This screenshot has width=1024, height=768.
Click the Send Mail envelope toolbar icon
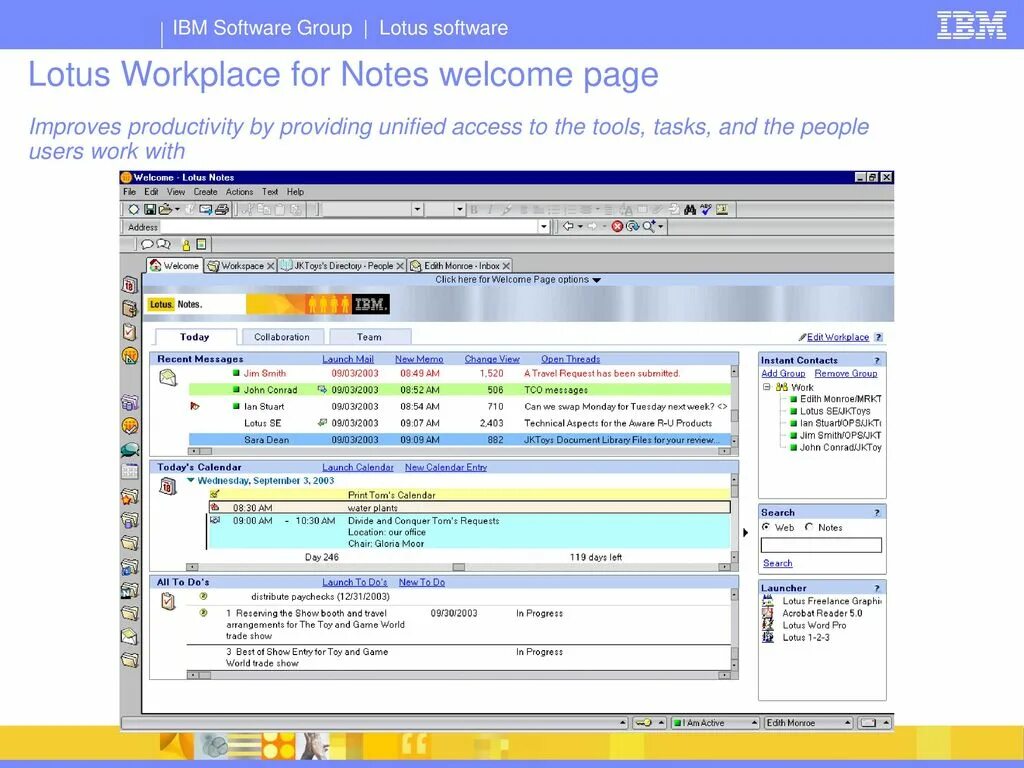pyautogui.click(x=206, y=210)
